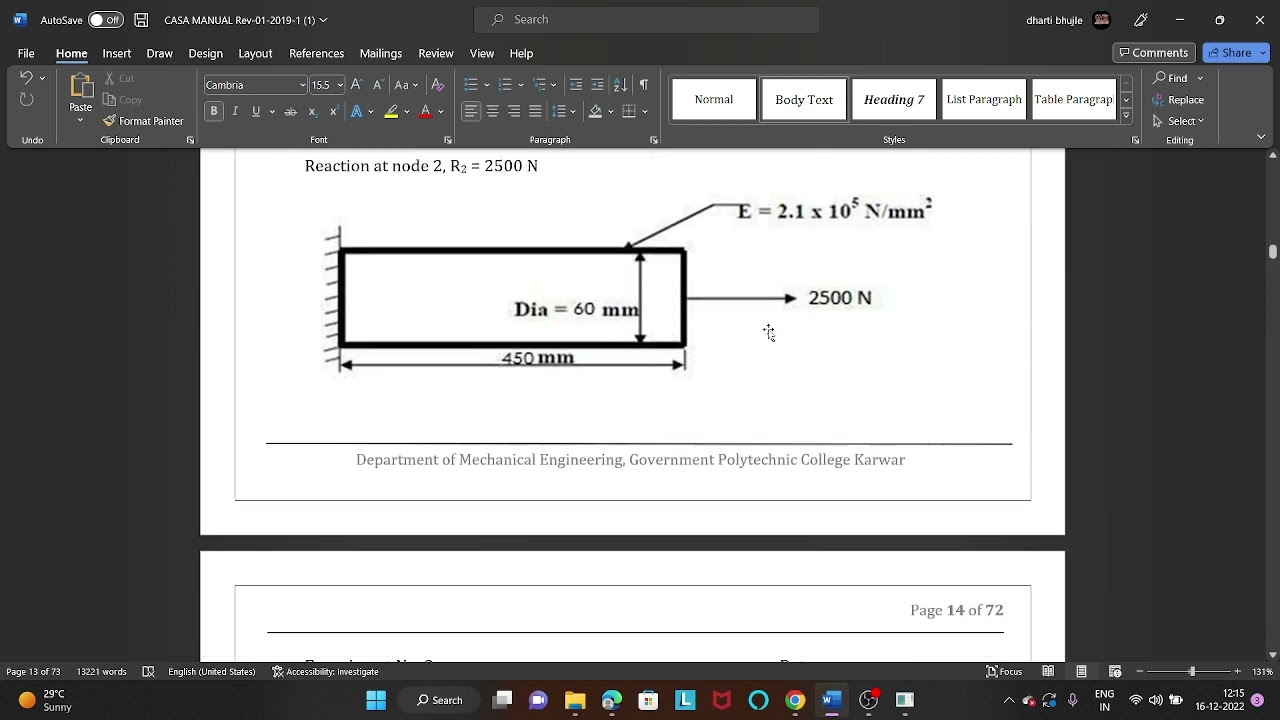Toggle AutoSave switch

pyautogui.click(x=105, y=20)
